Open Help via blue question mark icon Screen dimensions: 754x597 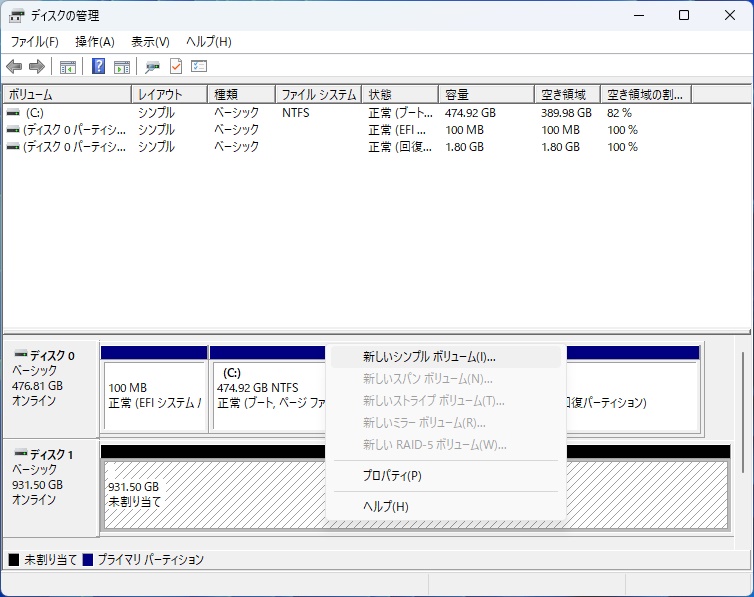point(99,67)
